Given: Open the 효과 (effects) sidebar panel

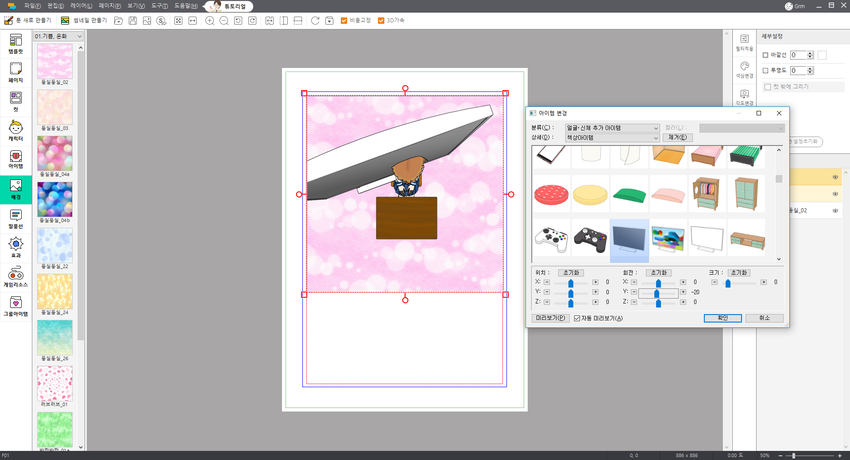Looking at the screenshot, I should 16,248.
